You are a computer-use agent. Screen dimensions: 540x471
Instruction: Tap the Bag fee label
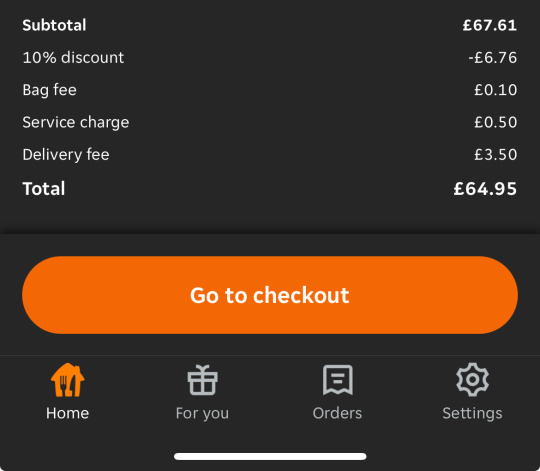[x=50, y=90]
